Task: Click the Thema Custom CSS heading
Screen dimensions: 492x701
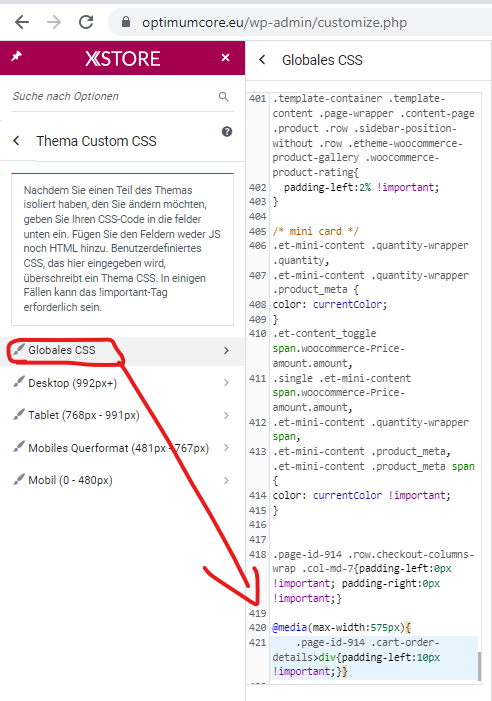Action: pos(97,141)
